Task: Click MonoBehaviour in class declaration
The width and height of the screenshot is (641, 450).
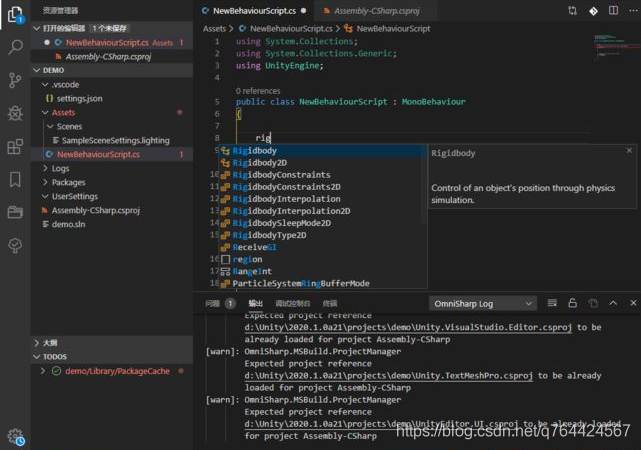Action: click(x=433, y=102)
